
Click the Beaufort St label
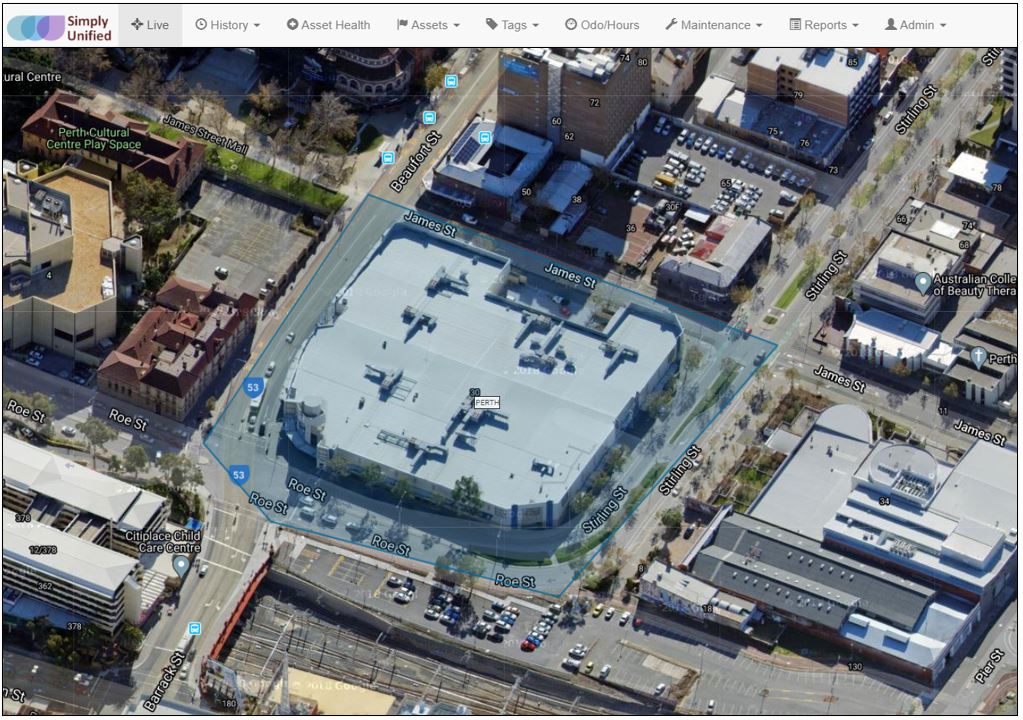(416, 162)
